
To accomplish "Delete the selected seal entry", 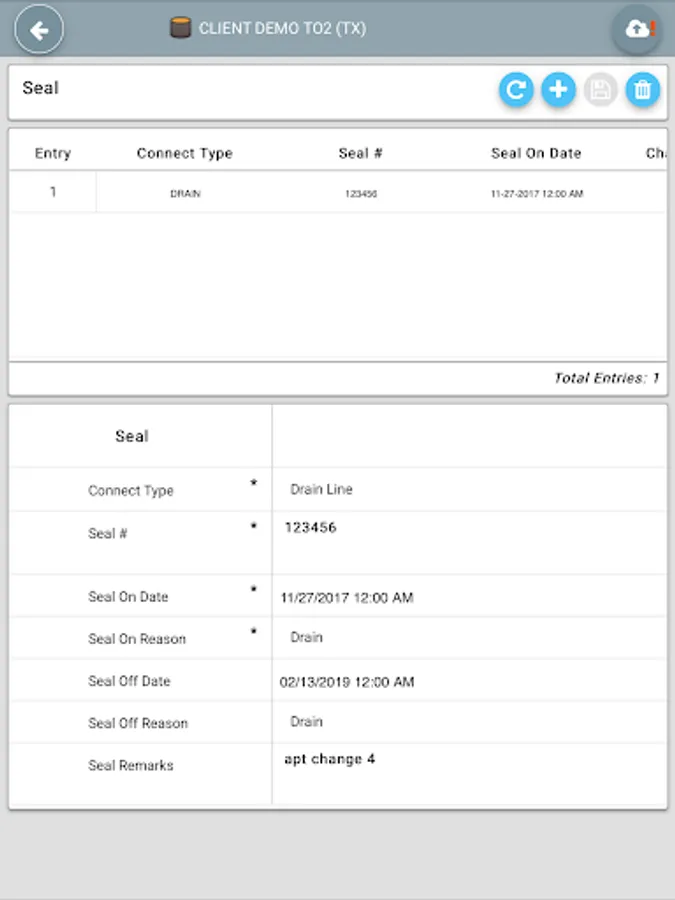I will pyautogui.click(x=643, y=90).
